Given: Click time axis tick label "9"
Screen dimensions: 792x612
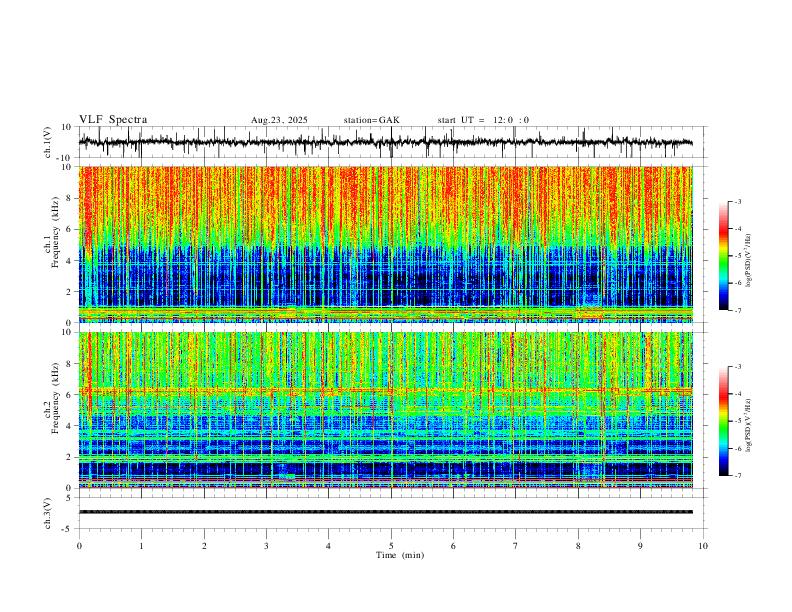Looking at the screenshot, I should click(x=640, y=546).
